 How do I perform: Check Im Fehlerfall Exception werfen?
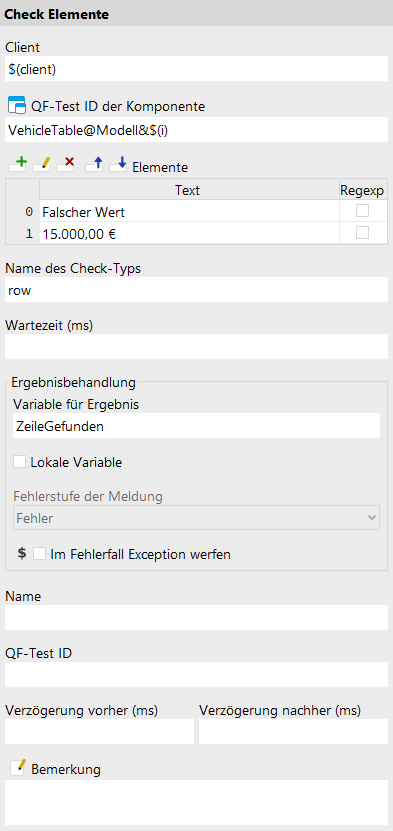[39, 554]
